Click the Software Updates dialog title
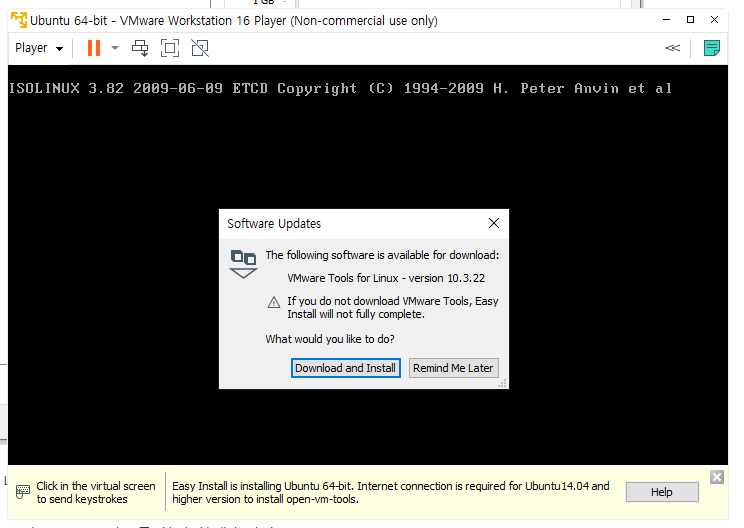Viewport: 744px width, 528px height. (x=274, y=223)
